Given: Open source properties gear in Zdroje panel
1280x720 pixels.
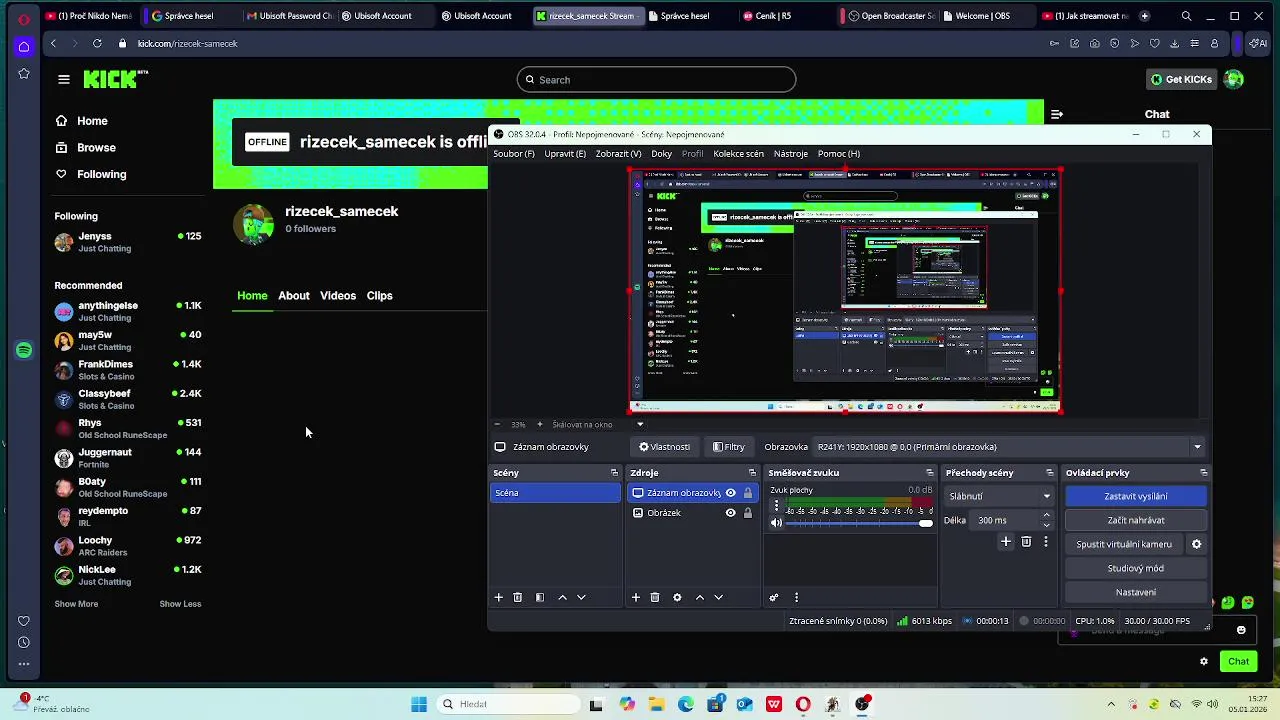Looking at the screenshot, I should click(x=677, y=597).
